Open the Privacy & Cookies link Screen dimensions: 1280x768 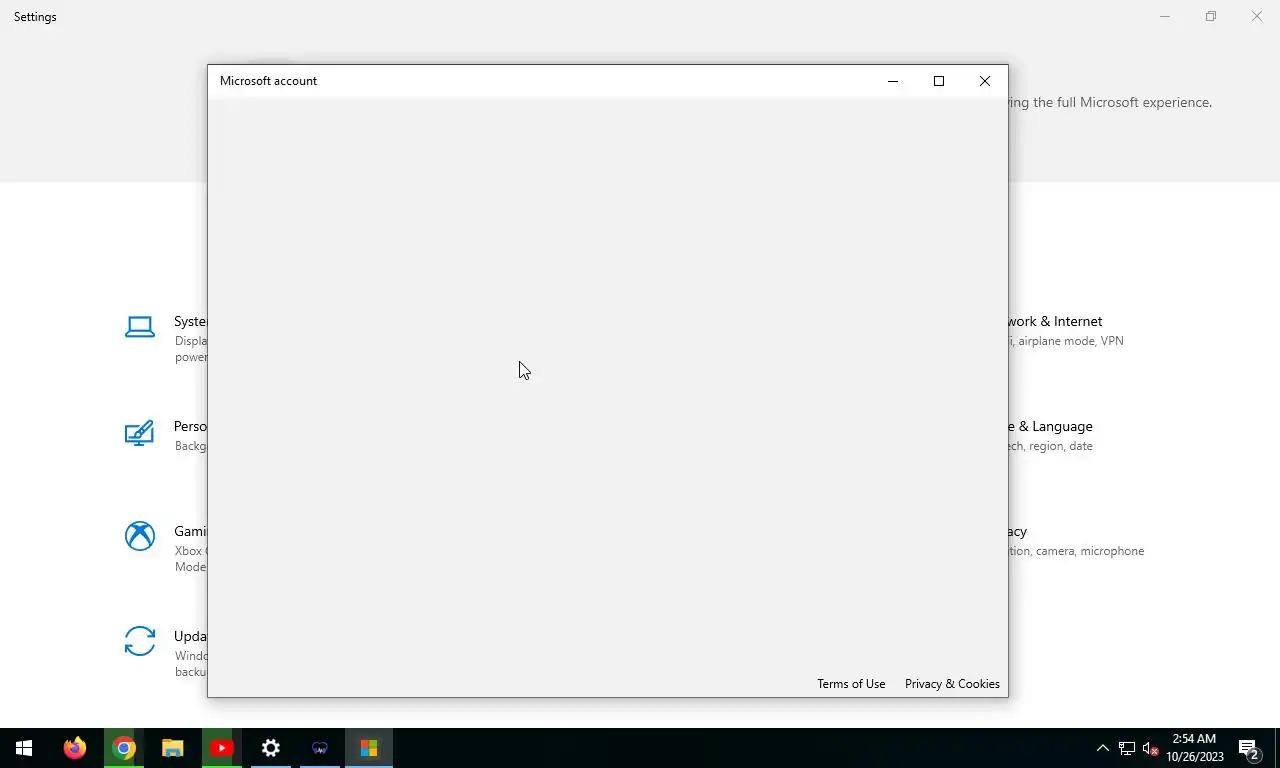coord(952,684)
